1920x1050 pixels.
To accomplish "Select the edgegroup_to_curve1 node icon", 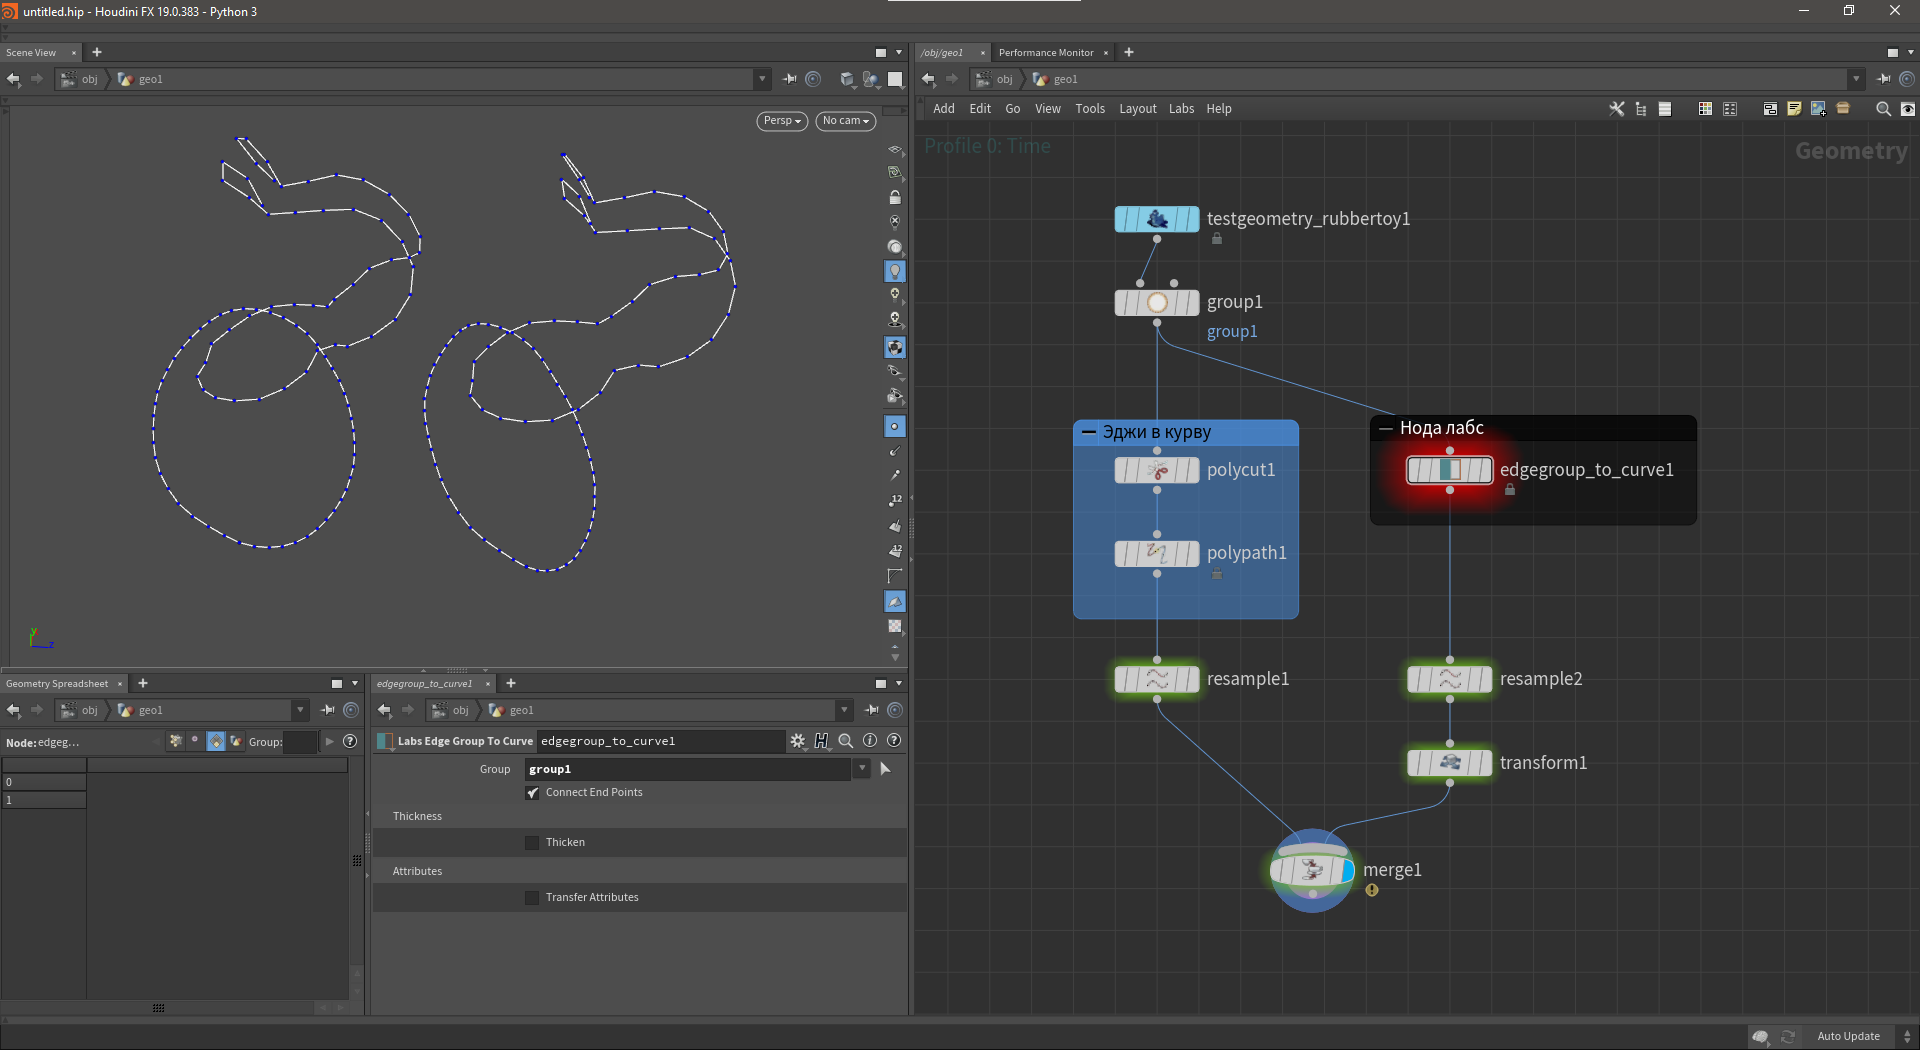I will tap(1450, 470).
